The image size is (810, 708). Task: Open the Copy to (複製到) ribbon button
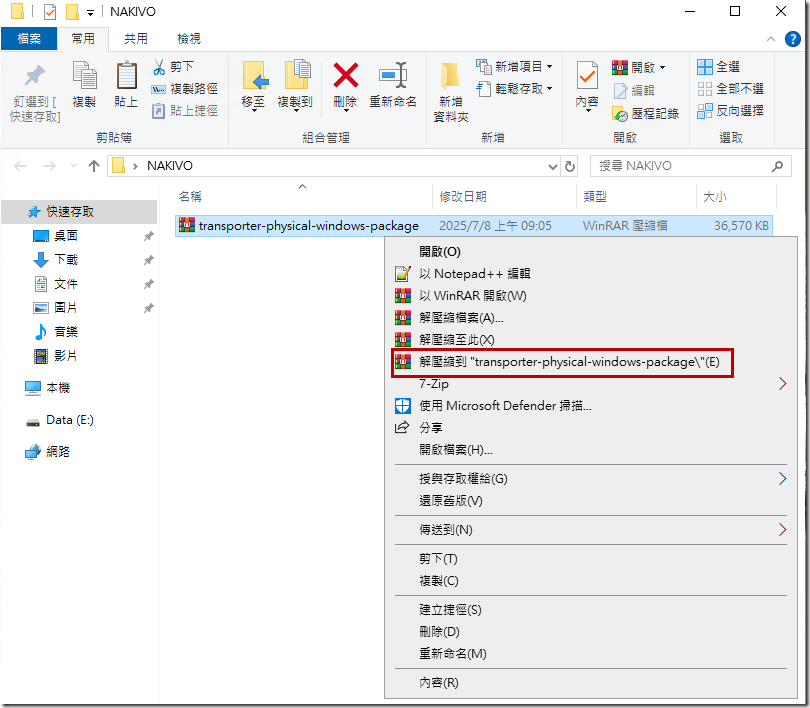[295, 86]
